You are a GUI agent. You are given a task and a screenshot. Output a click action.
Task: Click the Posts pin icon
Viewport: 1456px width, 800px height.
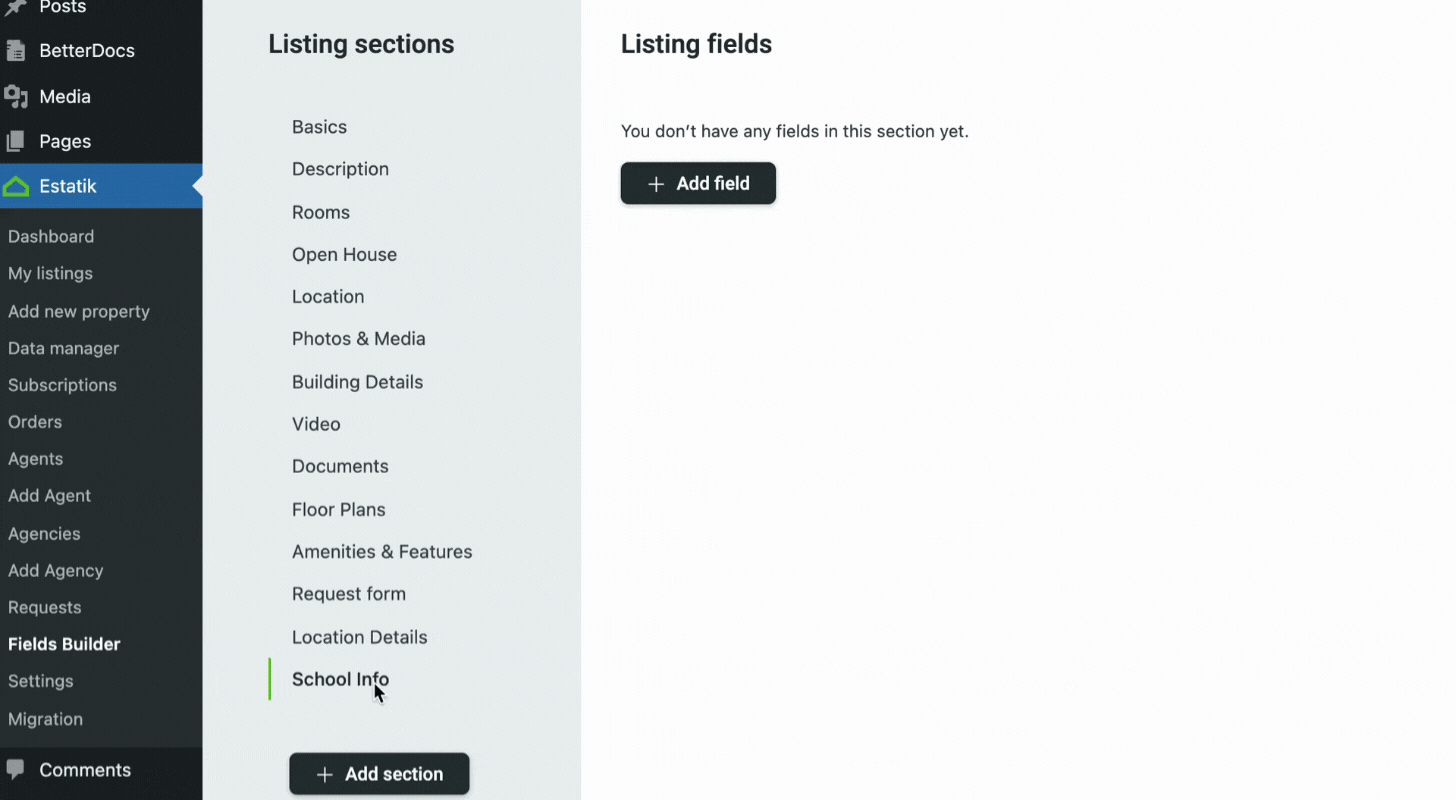[x=16, y=7]
